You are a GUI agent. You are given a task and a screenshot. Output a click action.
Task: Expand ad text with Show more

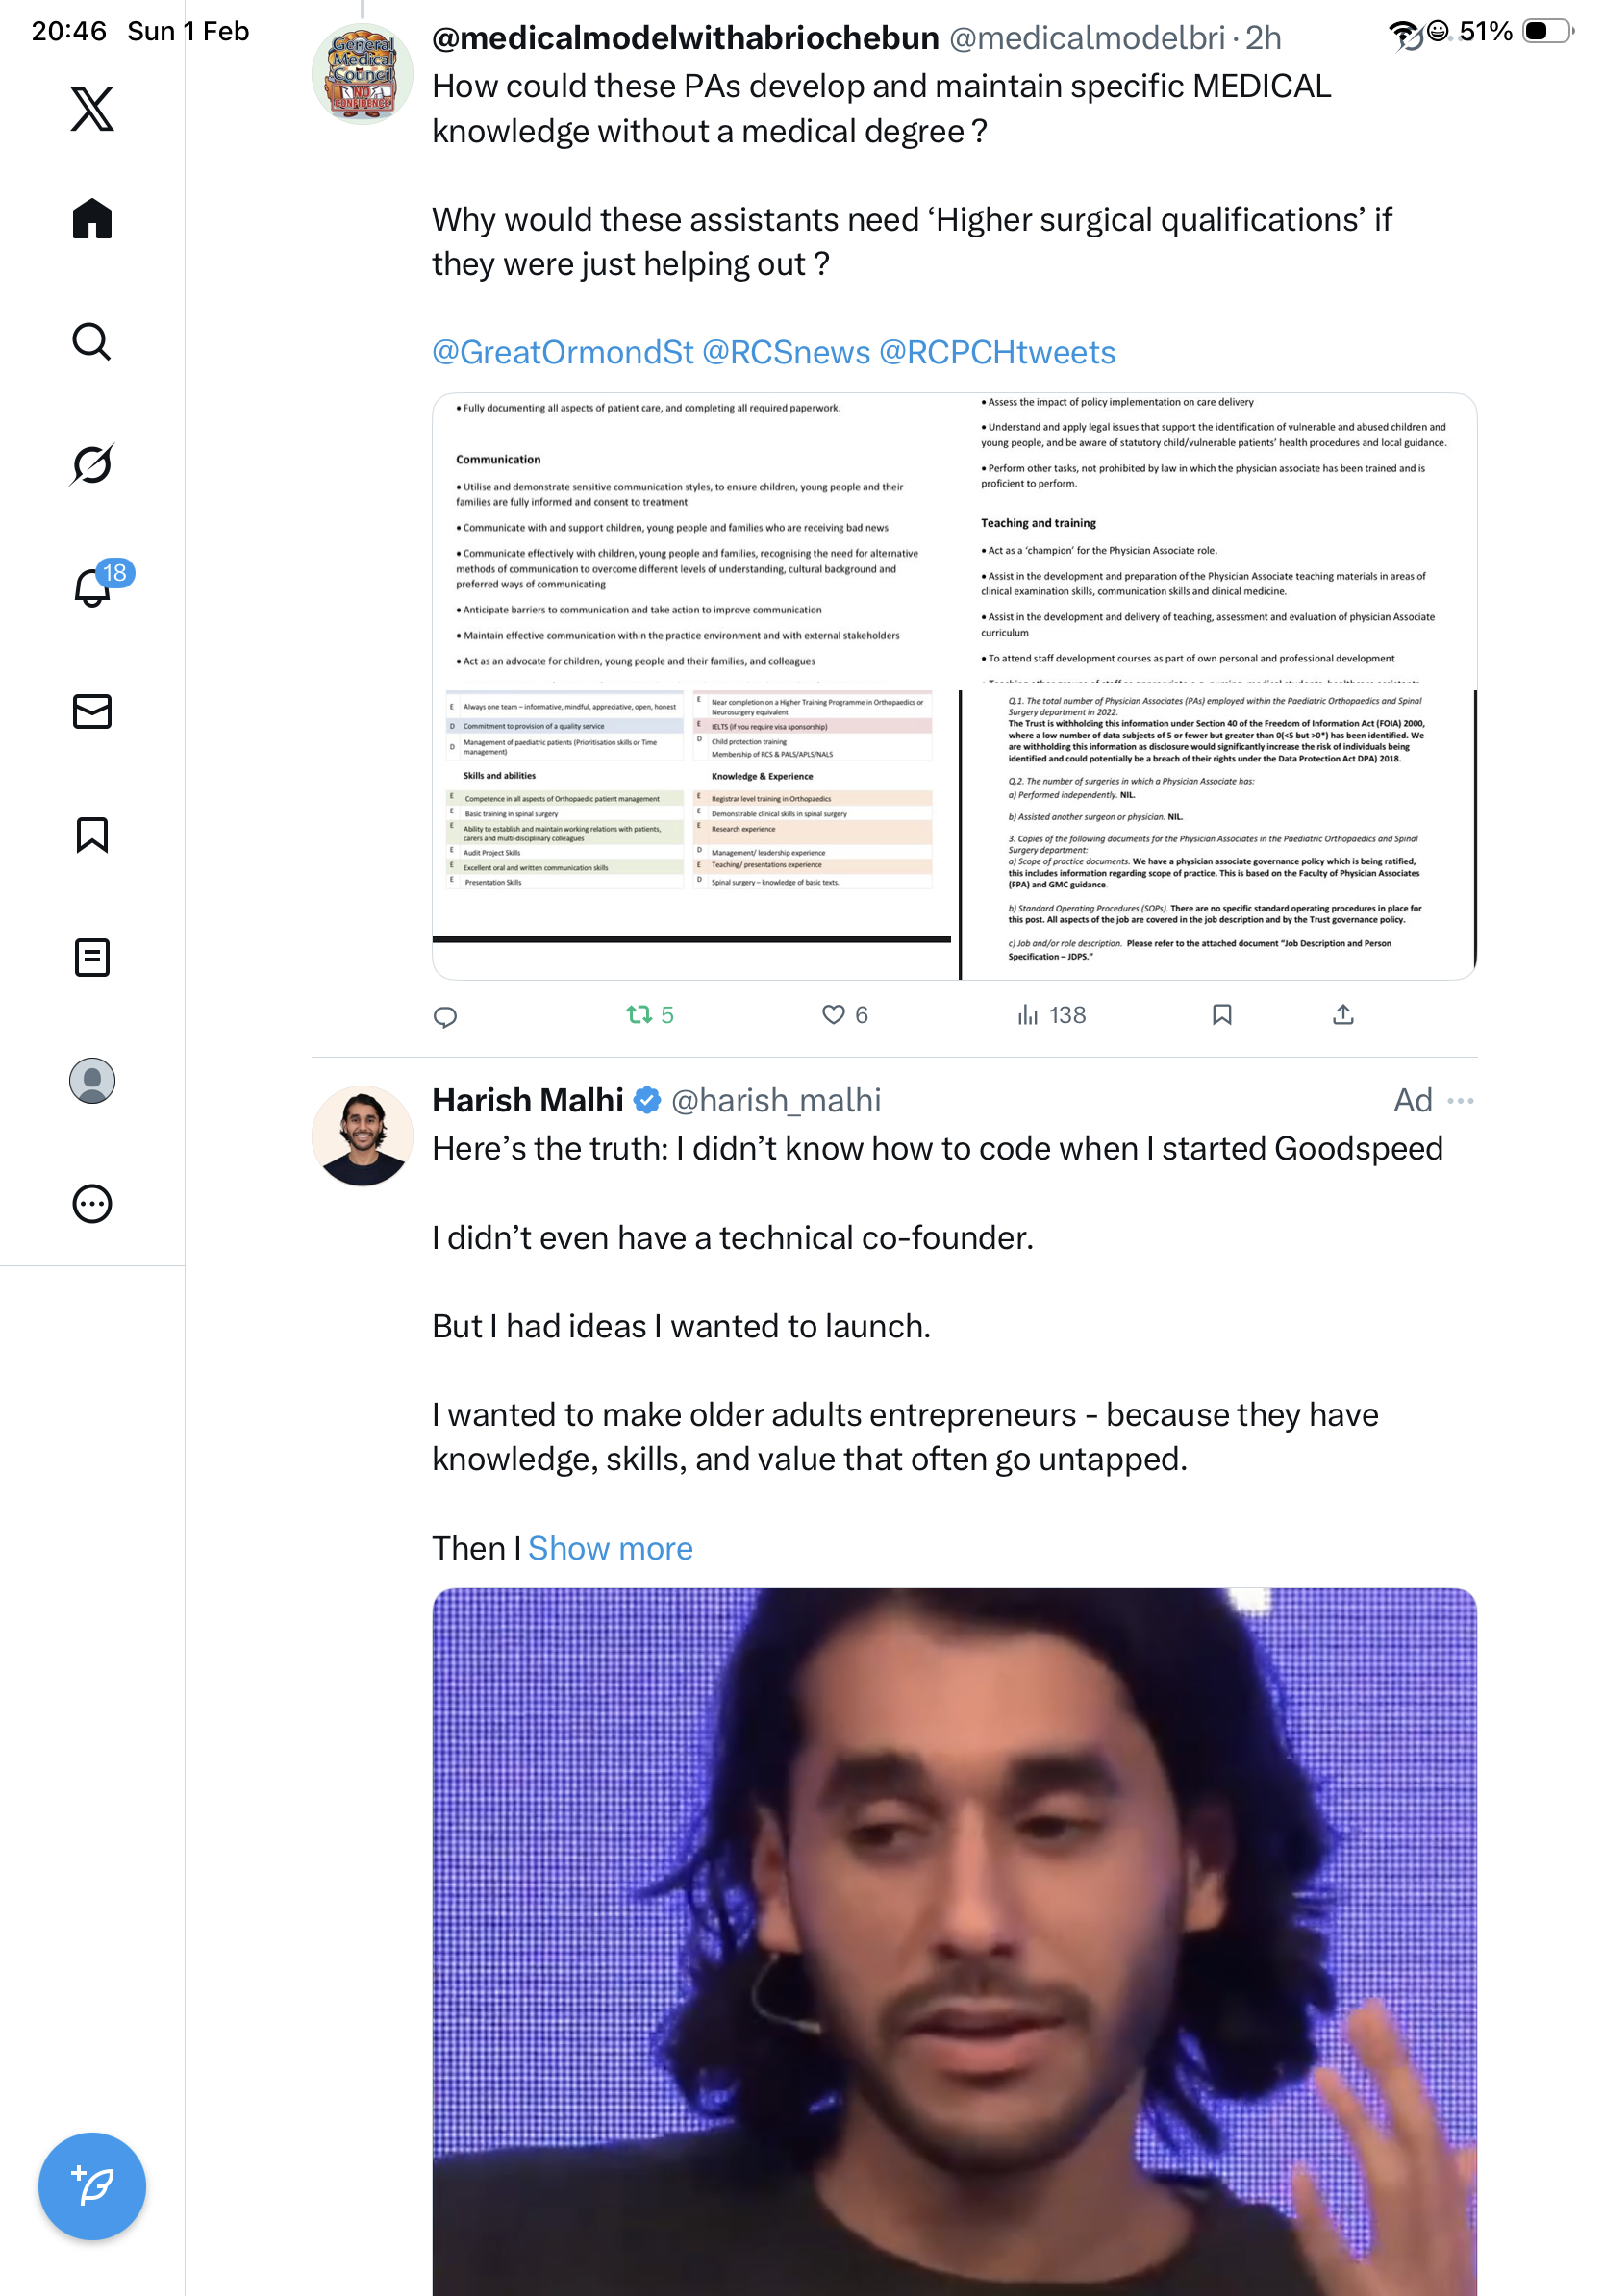(610, 1548)
